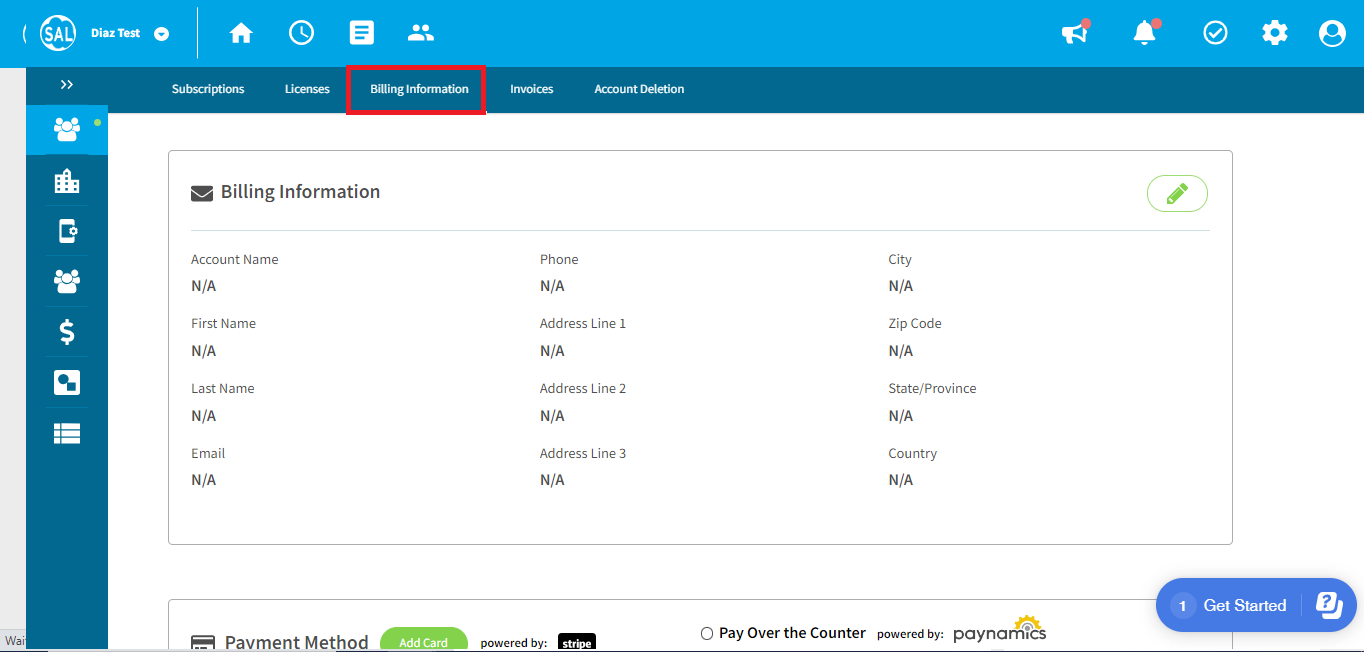
Task: Click the Phone label
Action: (x=559, y=259)
